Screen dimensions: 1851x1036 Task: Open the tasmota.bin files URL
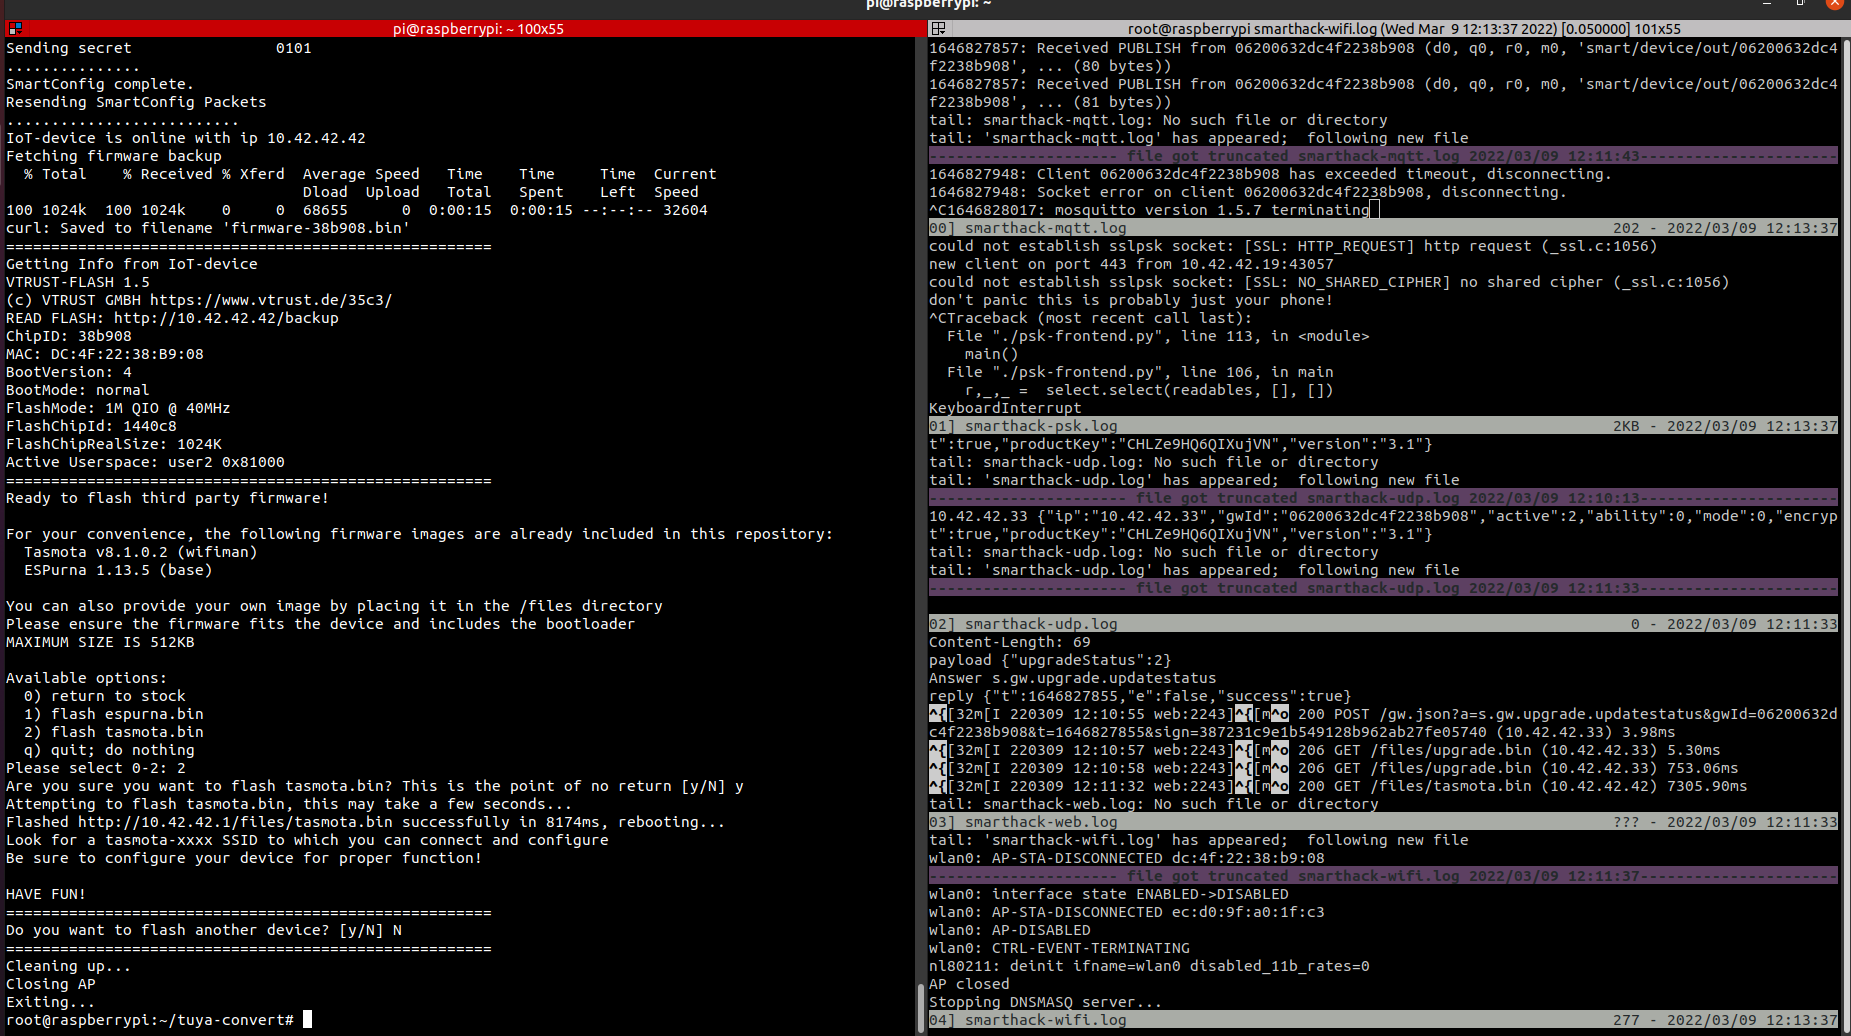point(235,822)
